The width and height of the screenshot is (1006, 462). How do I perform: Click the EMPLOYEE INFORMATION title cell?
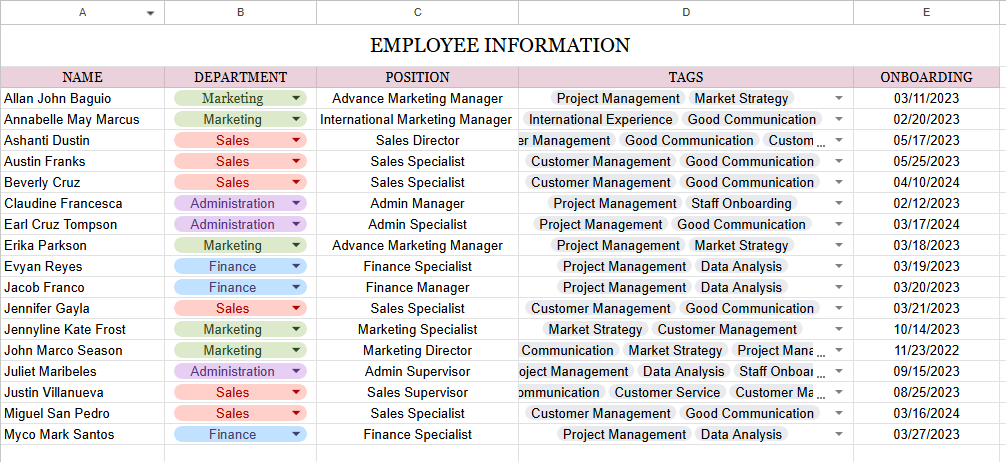coord(500,45)
